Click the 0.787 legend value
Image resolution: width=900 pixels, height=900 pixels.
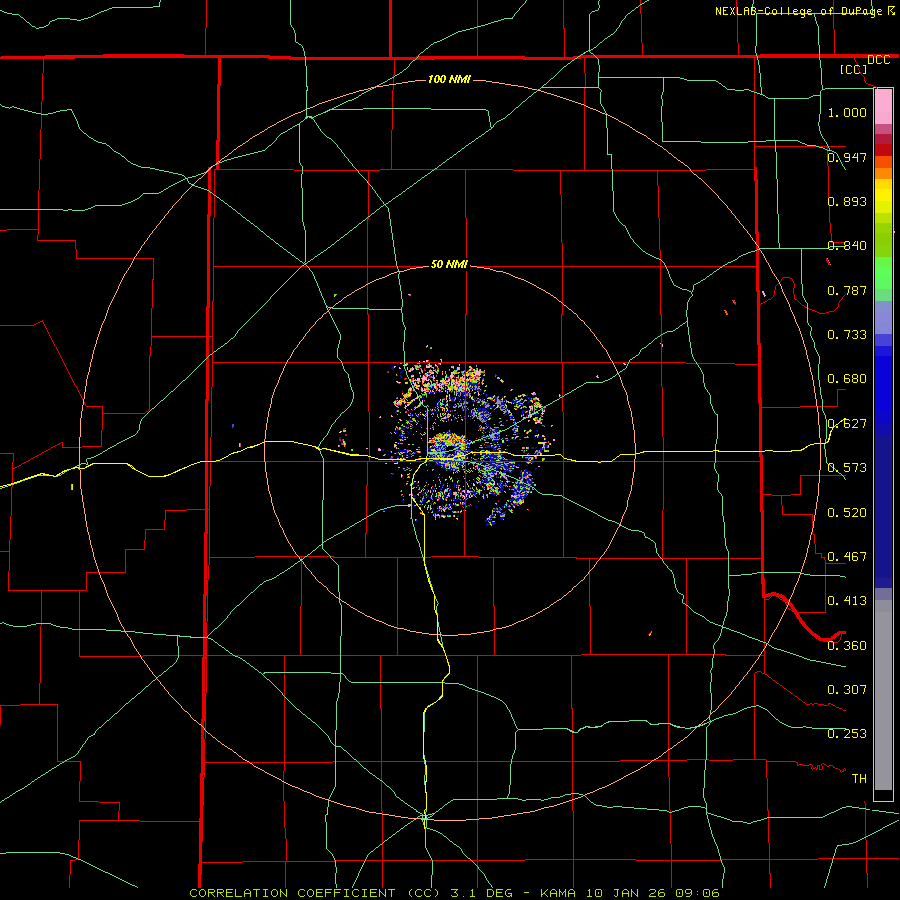847,290
